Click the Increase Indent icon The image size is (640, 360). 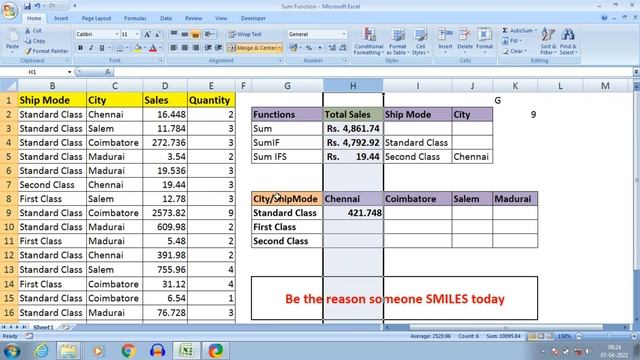pyautogui.click(x=219, y=48)
